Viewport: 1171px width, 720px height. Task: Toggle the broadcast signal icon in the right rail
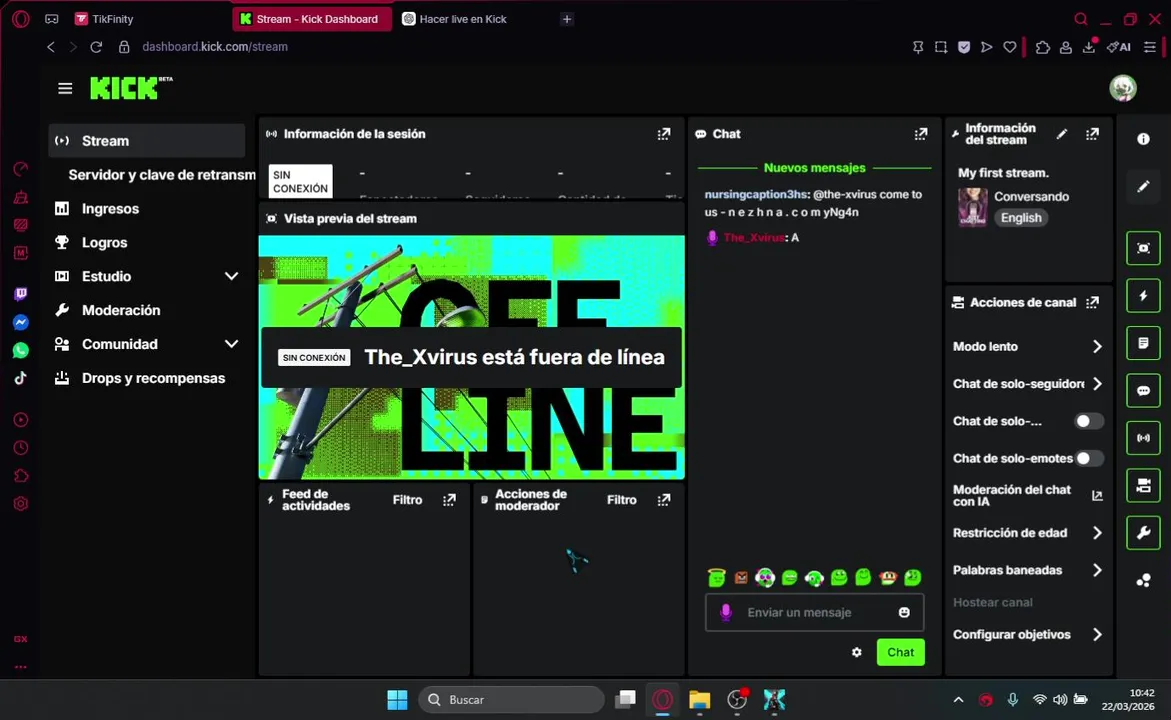[1143, 438]
